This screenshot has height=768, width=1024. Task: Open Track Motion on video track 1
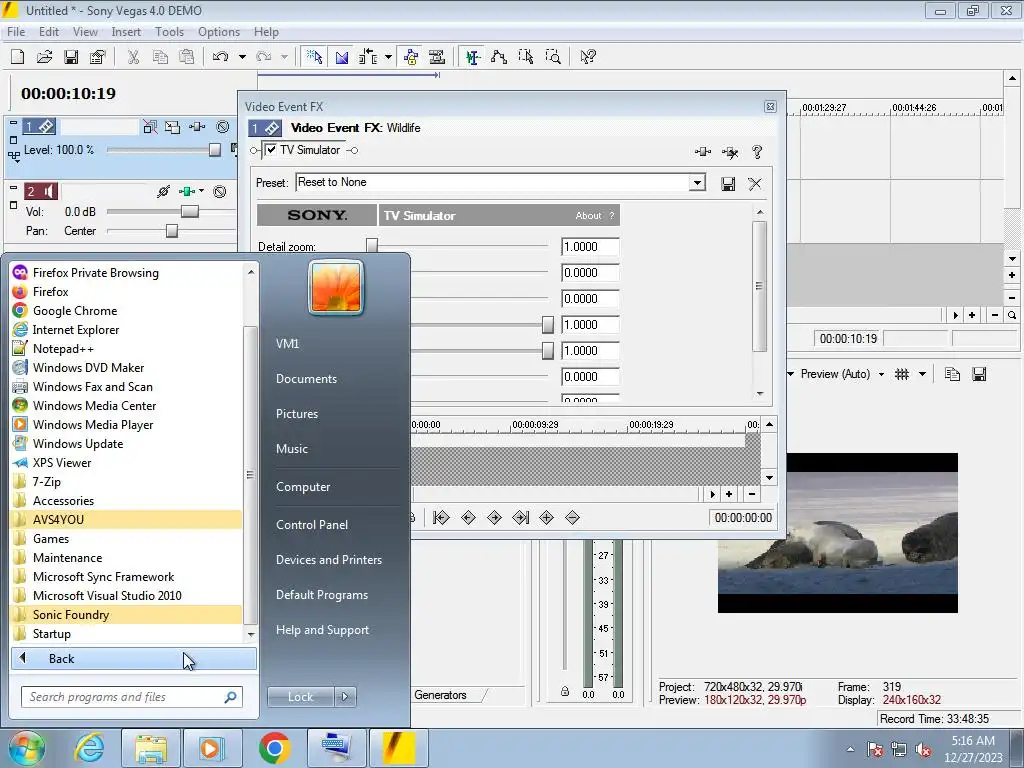(x=172, y=127)
